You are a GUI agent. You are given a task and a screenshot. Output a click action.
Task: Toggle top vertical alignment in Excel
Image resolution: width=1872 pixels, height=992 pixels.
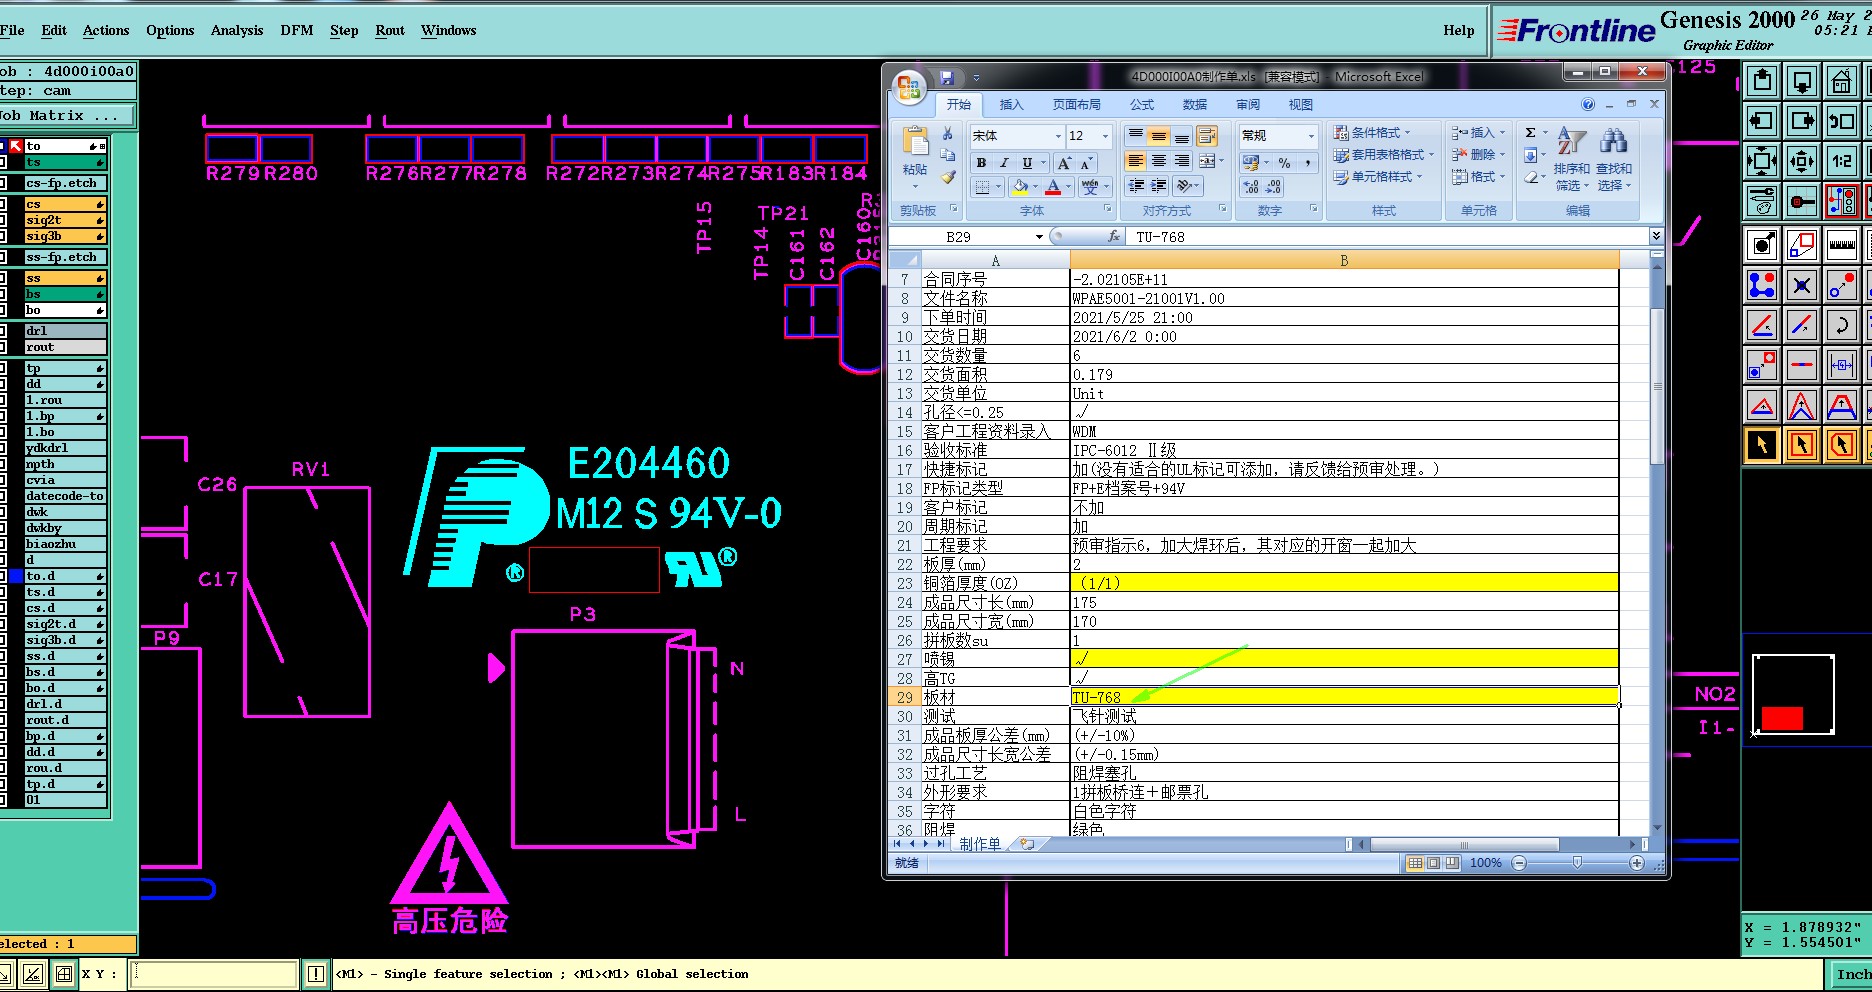click(1136, 136)
